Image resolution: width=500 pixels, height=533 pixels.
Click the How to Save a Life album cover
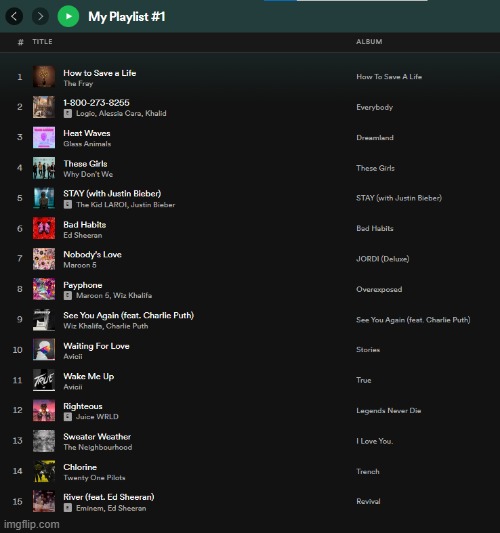[x=44, y=77]
